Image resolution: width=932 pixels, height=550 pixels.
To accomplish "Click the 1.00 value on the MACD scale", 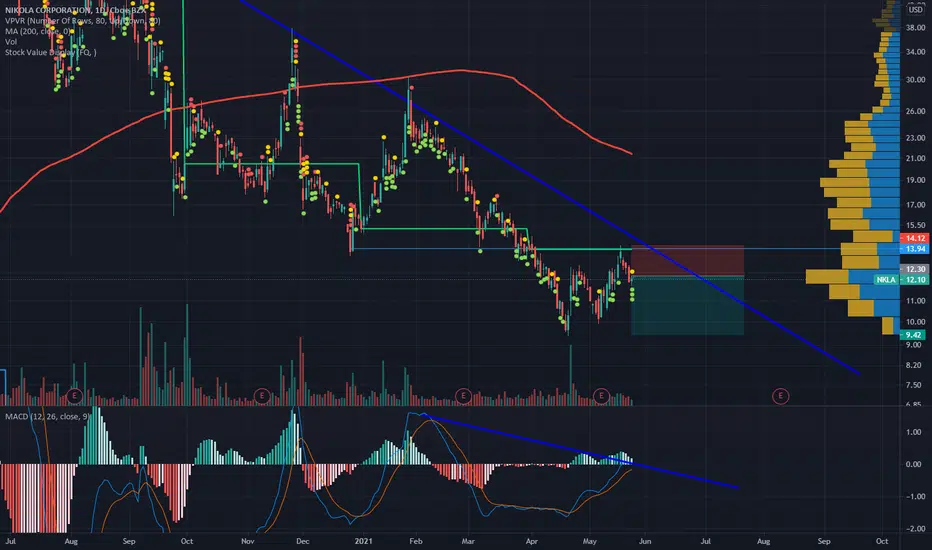I will click(x=915, y=432).
